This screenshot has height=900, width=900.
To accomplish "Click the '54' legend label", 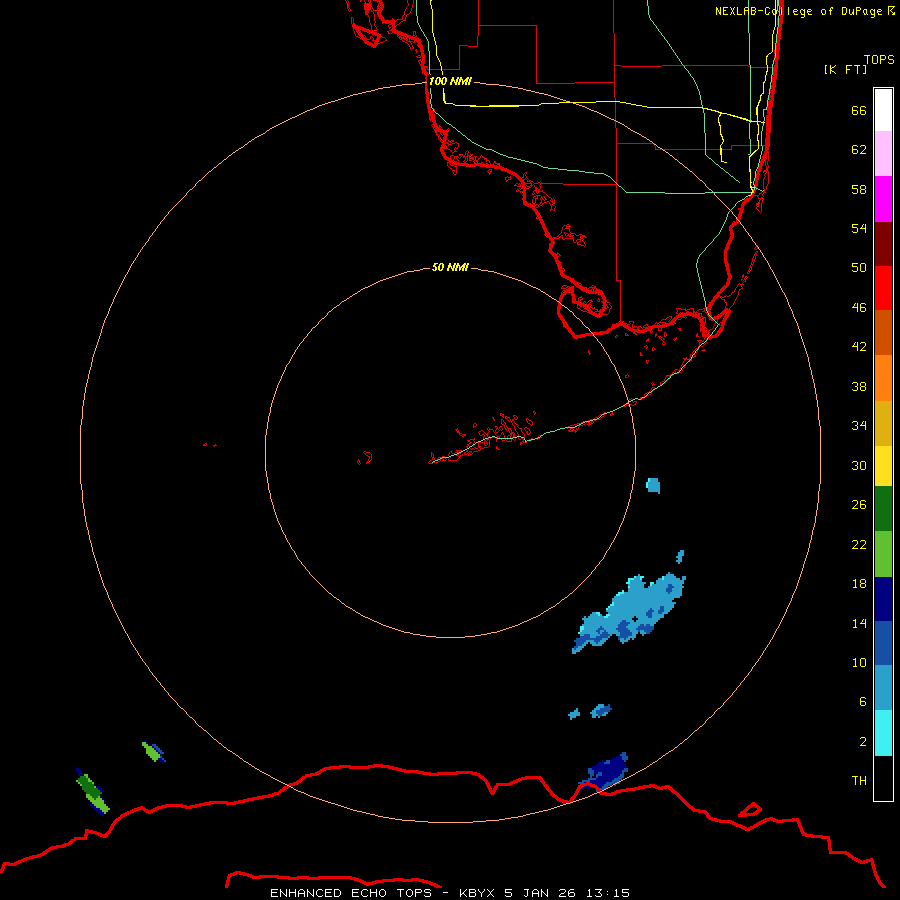I will click(859, 228).
